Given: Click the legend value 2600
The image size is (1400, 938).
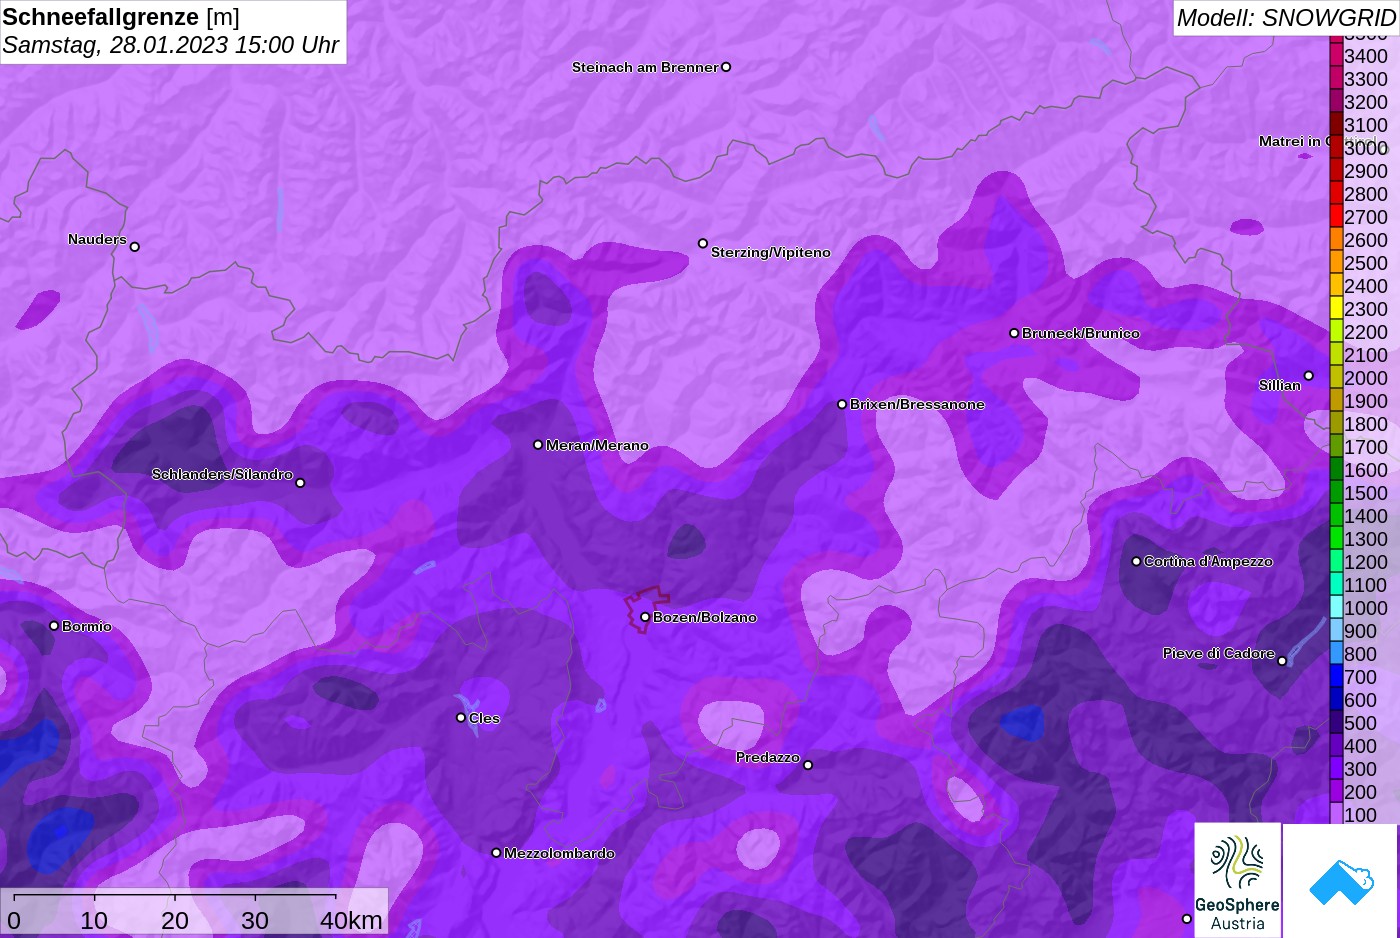Looking at the screenshot, I should (1366, 240).
